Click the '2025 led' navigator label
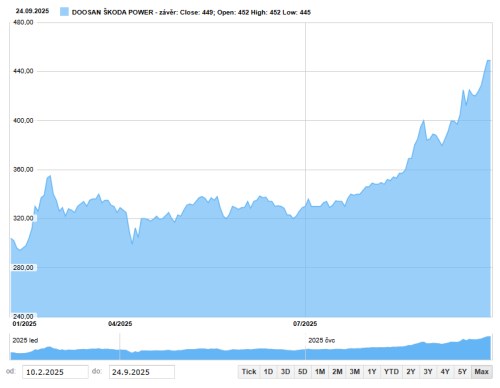Viewport: 500px width, 388px height. coord(25,340)
